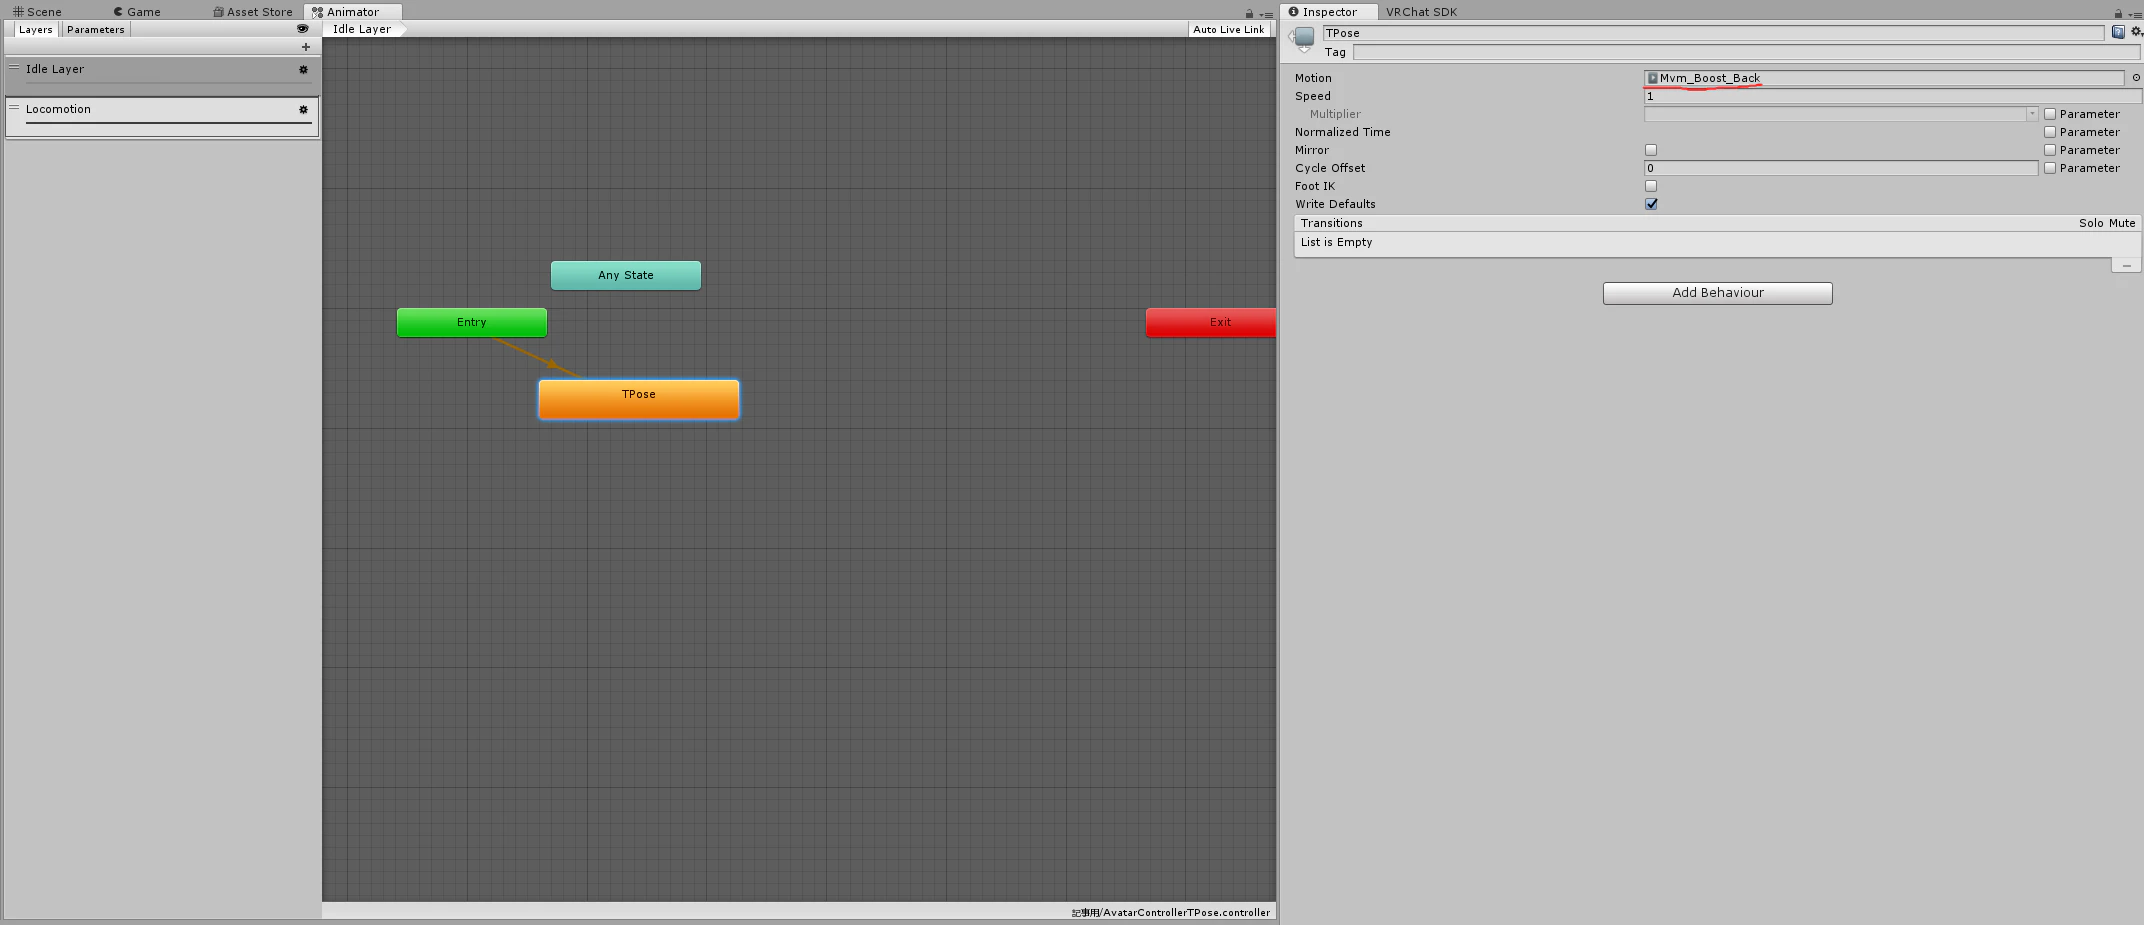Click the Mvm_Boost_Back animation clip icon
The height and width of the screenshot is (925, 2144).
click(x=1653, y=78)
